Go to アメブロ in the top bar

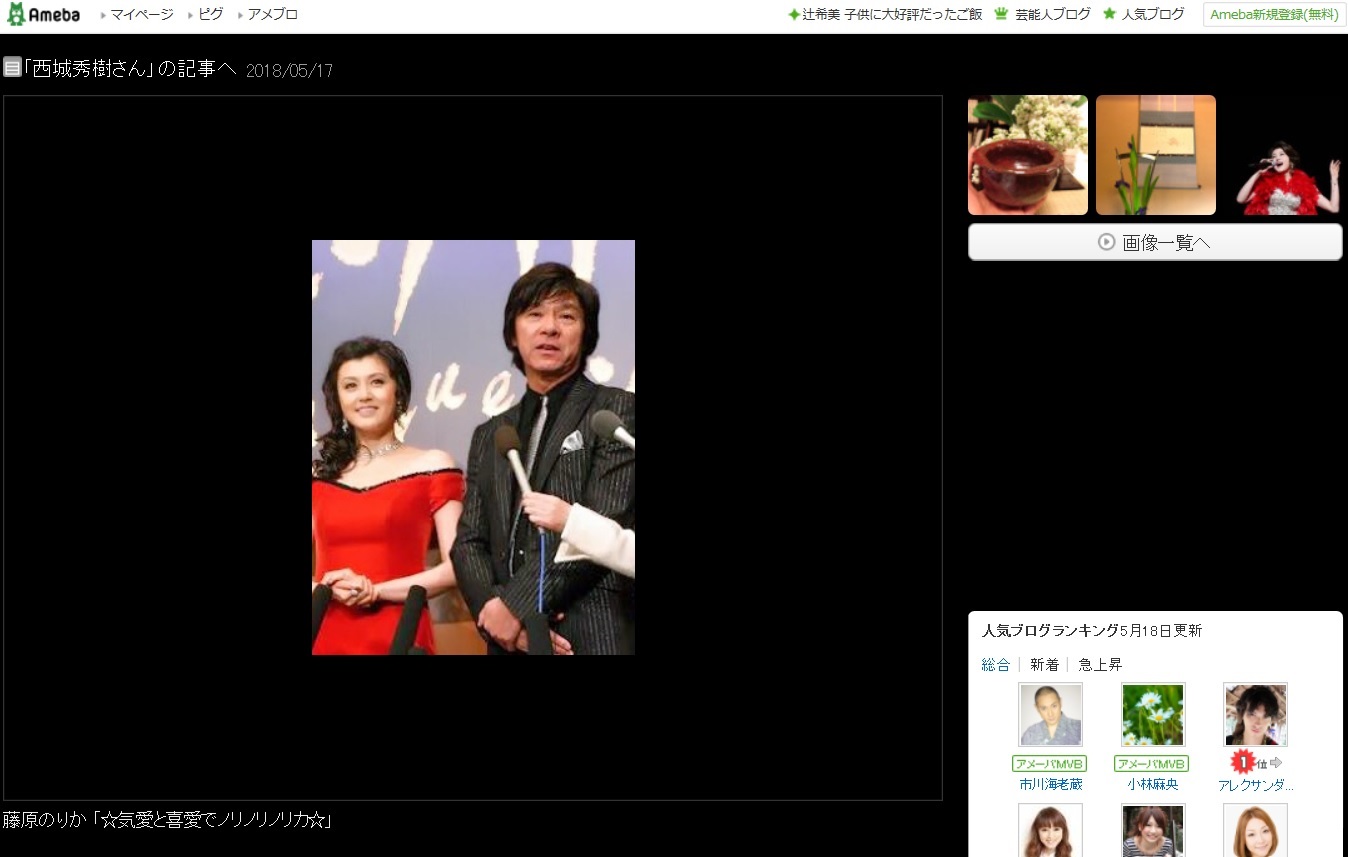click(x=273, y=14)
